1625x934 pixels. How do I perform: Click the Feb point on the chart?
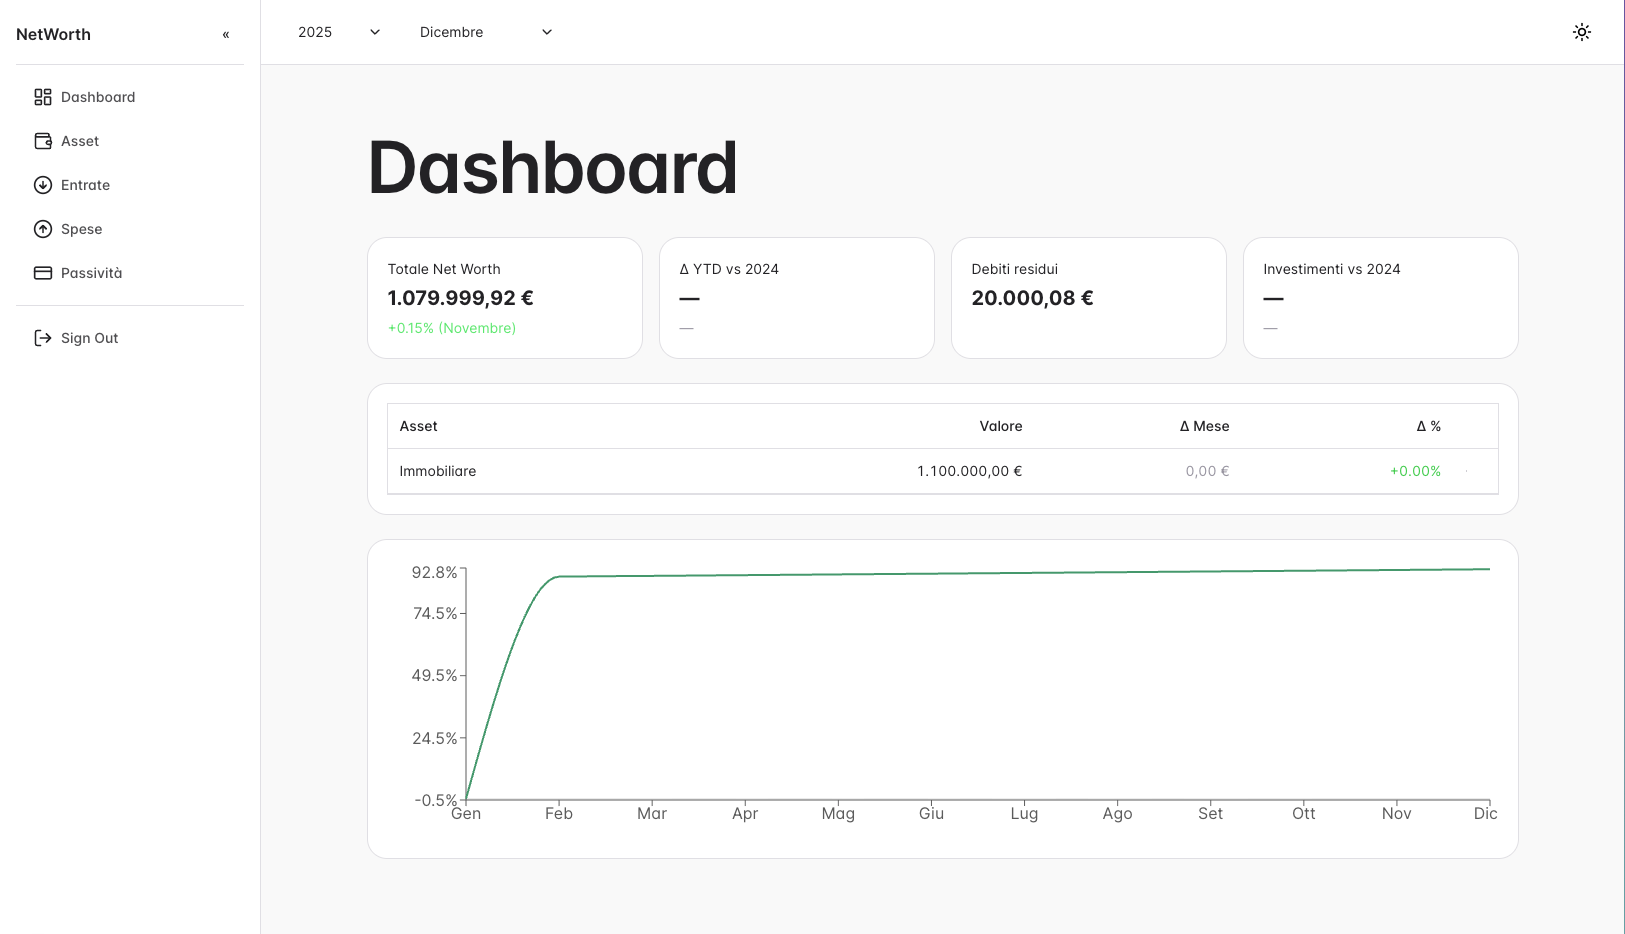[x=559, y=576]
